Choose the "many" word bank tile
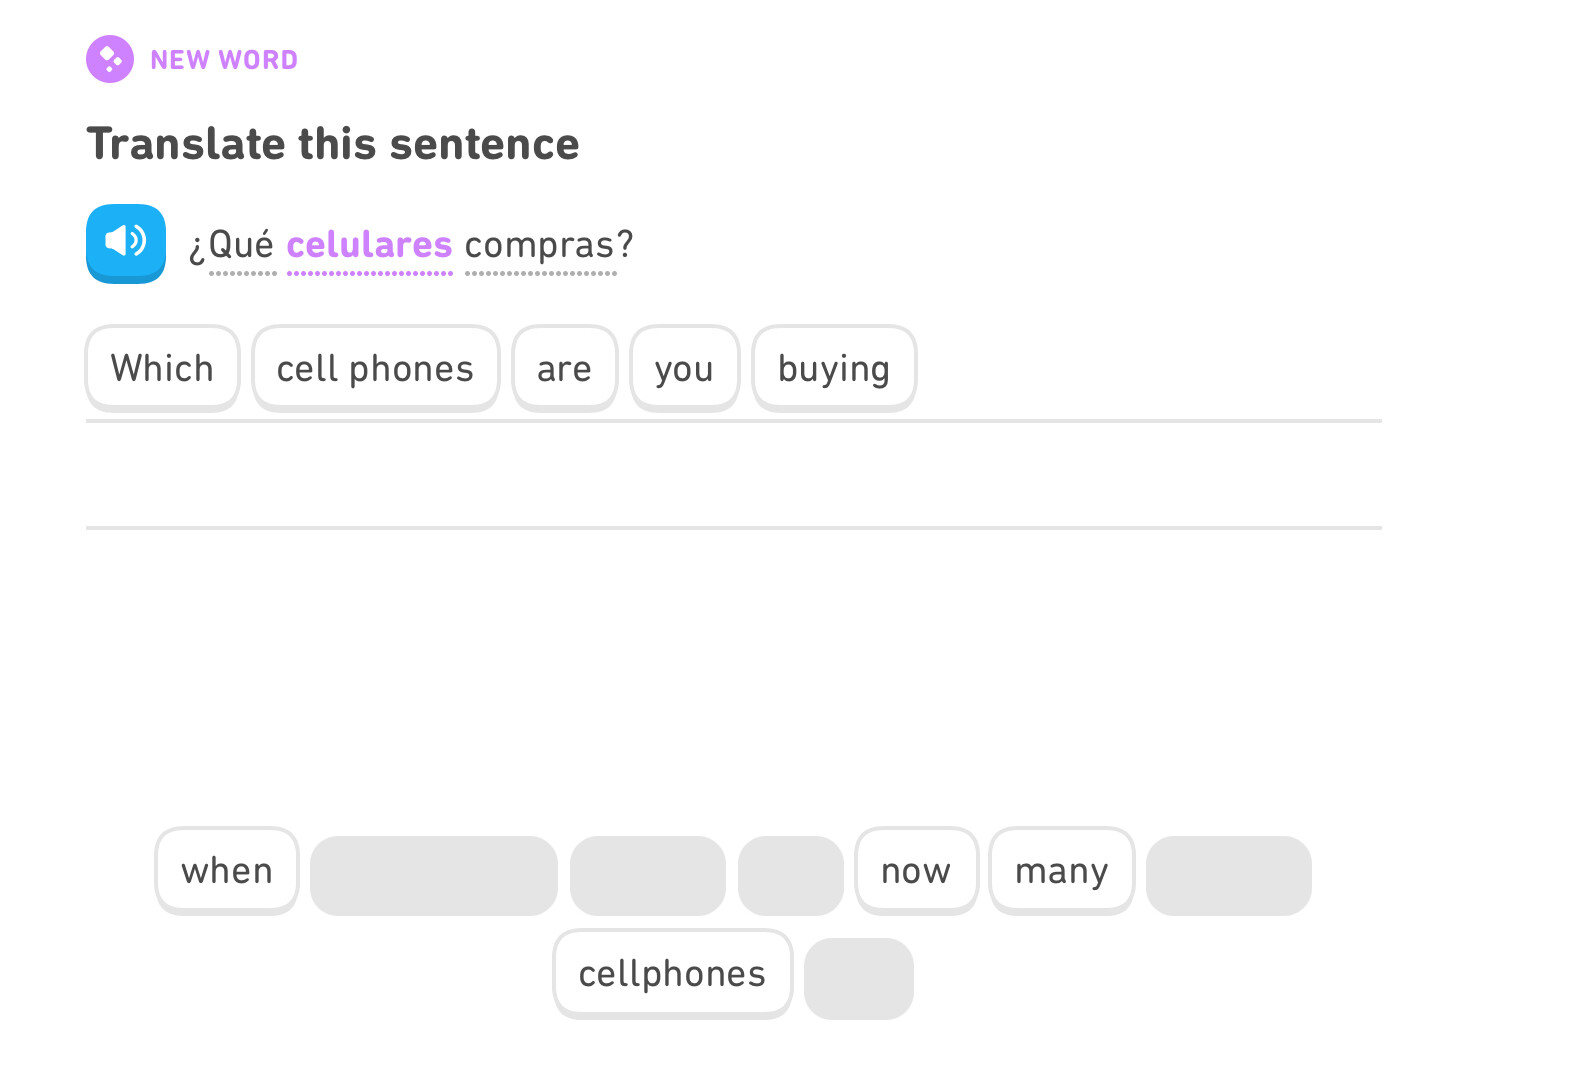Screen dimensions: 1569x1073 pyautogui.click(x=1061, y=871)
